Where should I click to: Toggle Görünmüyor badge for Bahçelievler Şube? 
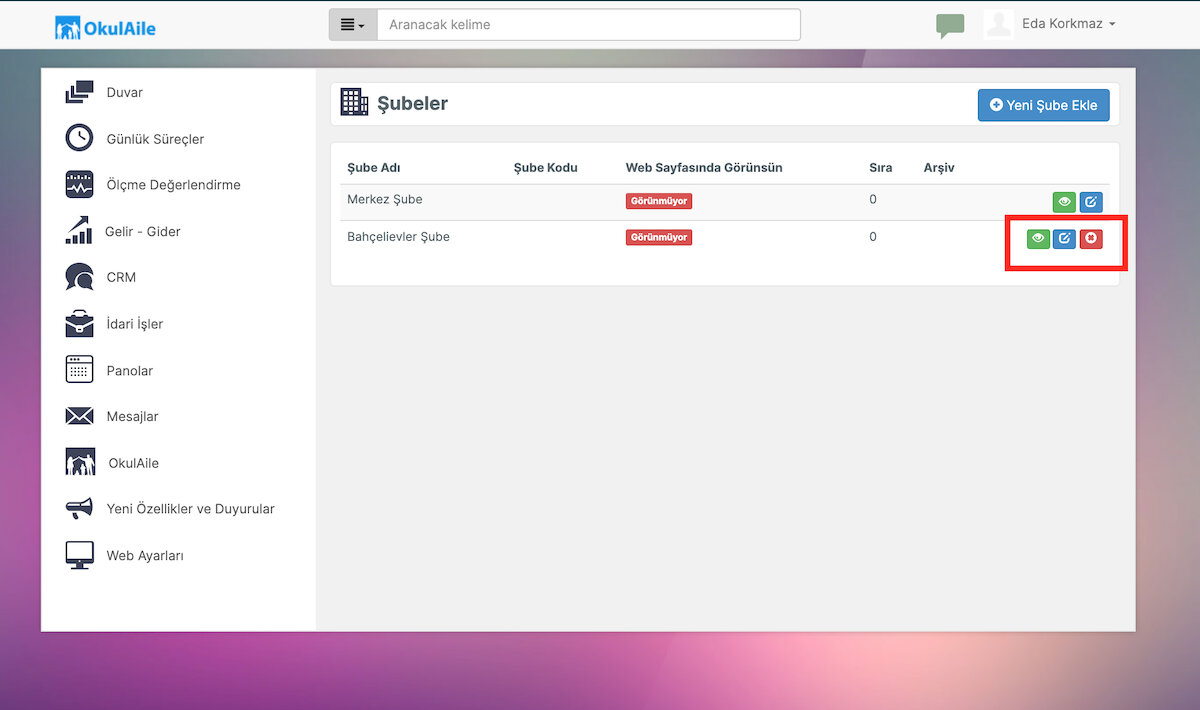(x=659, y=238)
